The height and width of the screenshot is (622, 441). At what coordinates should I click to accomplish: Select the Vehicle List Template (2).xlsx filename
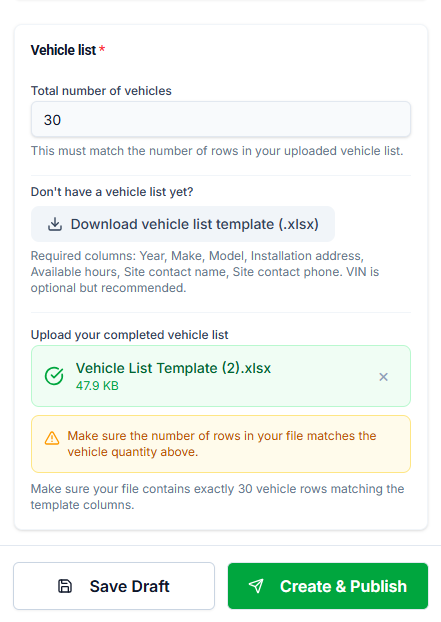173,368
